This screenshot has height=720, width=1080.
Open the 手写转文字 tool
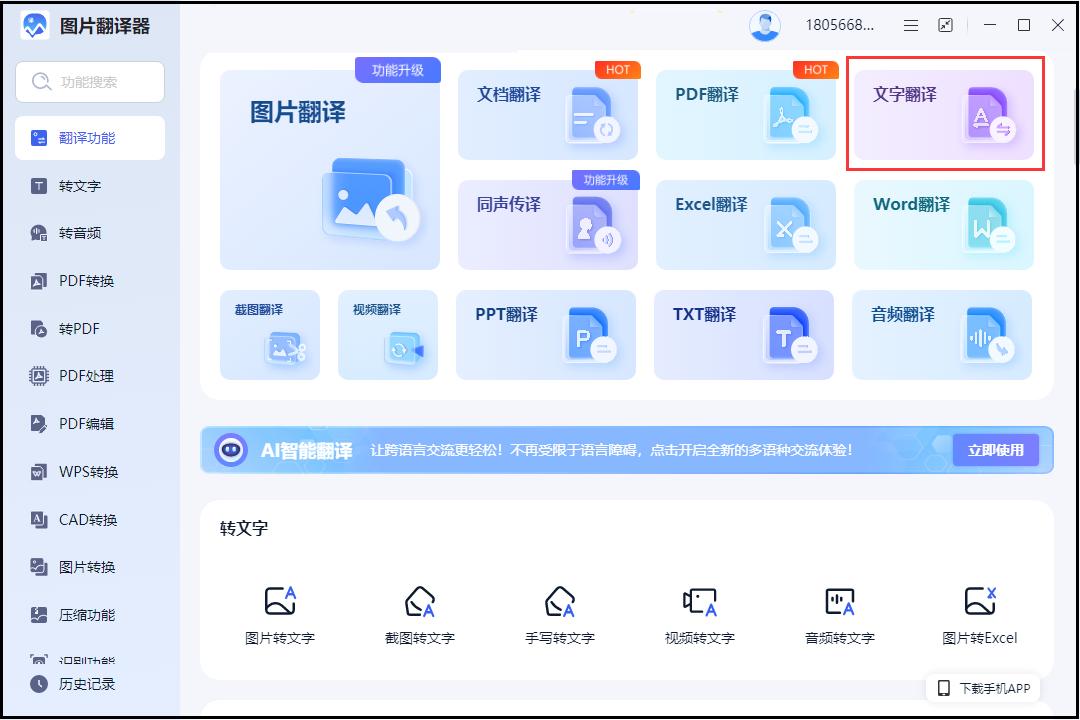(561, 612)
